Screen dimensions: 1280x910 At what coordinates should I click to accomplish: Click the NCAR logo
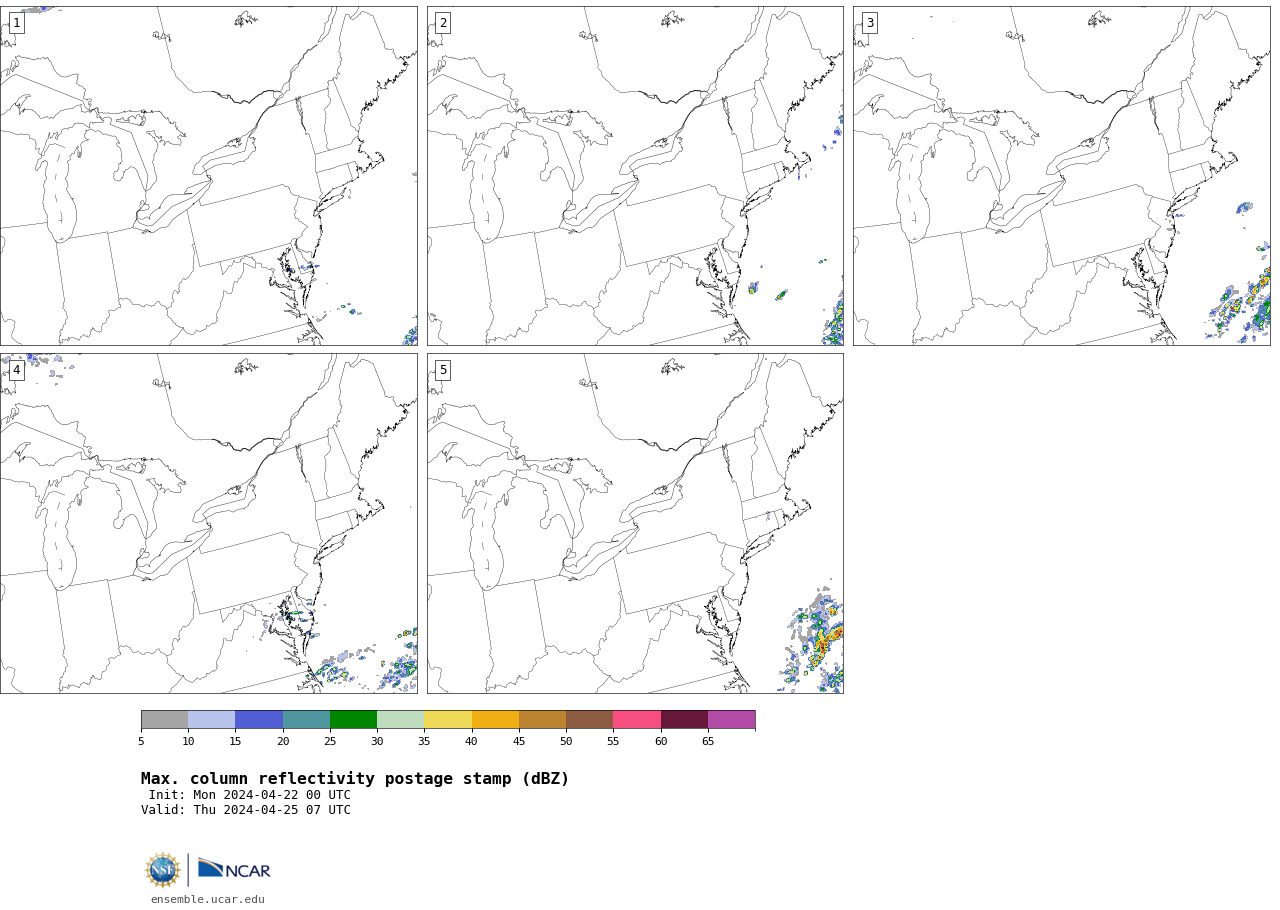tap(234, 870)
